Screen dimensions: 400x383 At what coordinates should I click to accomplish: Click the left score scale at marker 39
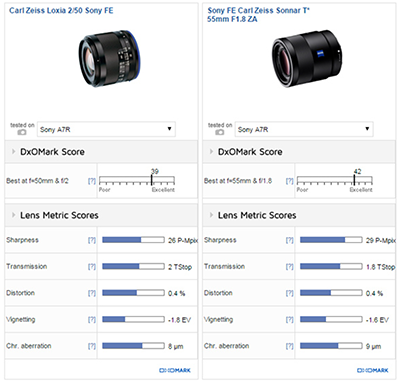click(x=152, y=180)
